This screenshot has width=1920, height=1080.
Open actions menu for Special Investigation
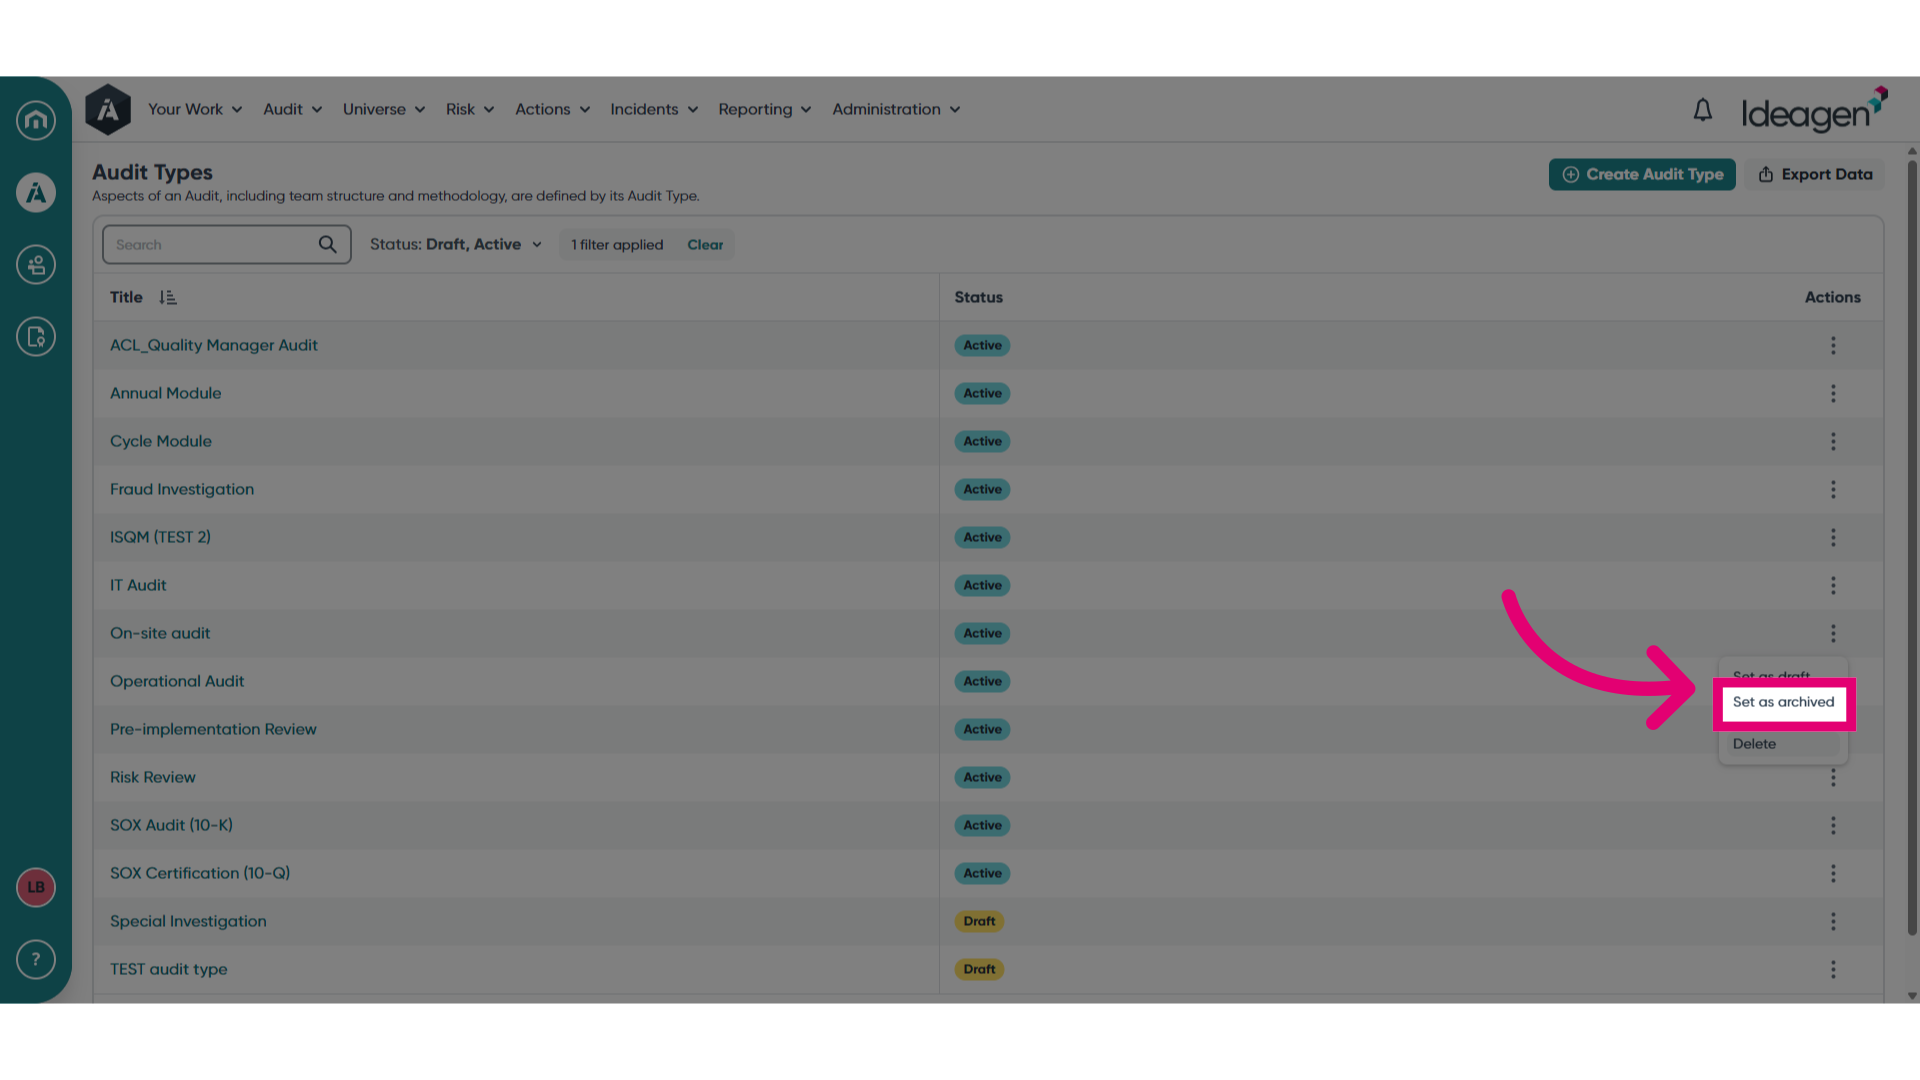pyautogui.click(x=1833, y=921)
